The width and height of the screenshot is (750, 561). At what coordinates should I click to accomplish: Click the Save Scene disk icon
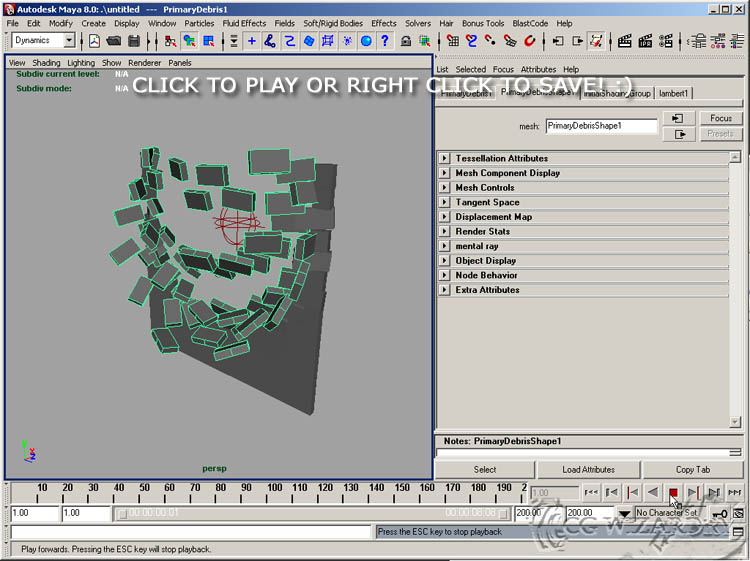click(x=131, y=41)
